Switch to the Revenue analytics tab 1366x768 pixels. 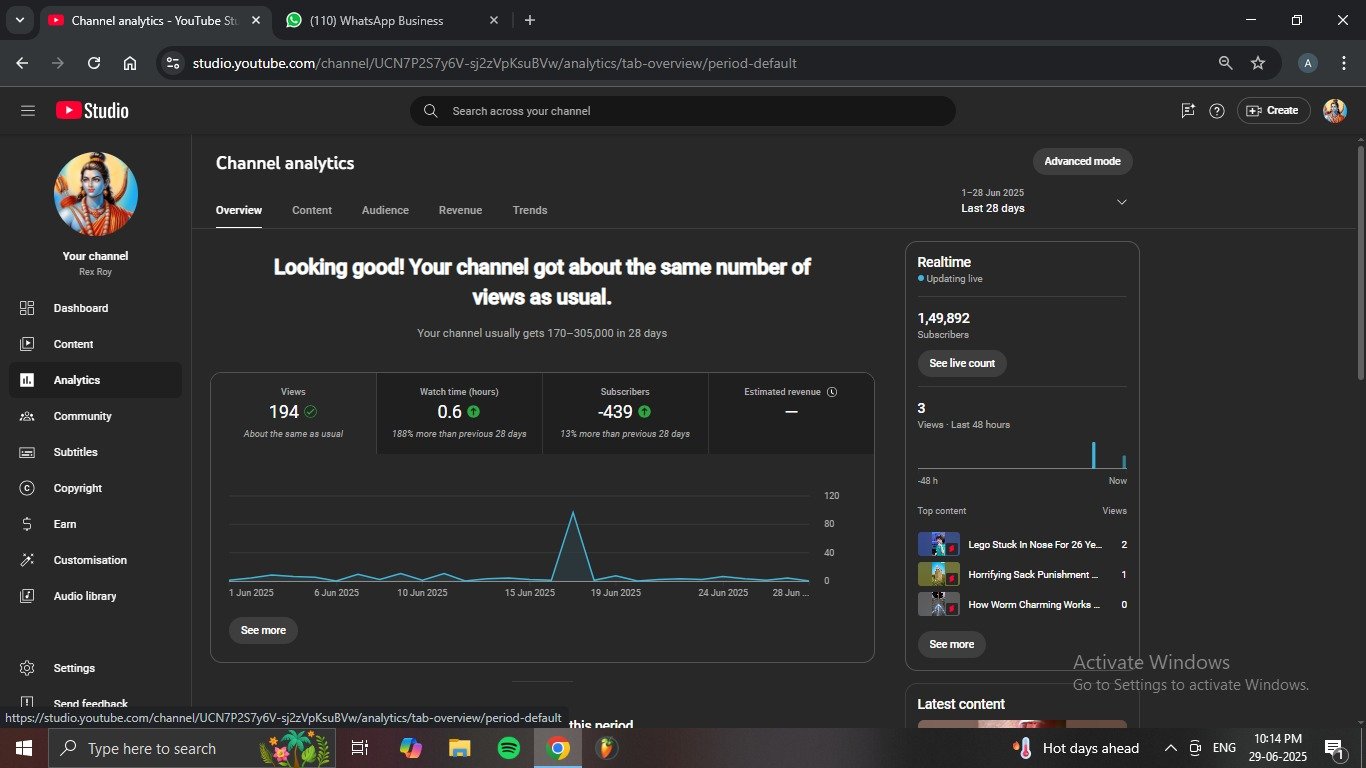point(460,210)
